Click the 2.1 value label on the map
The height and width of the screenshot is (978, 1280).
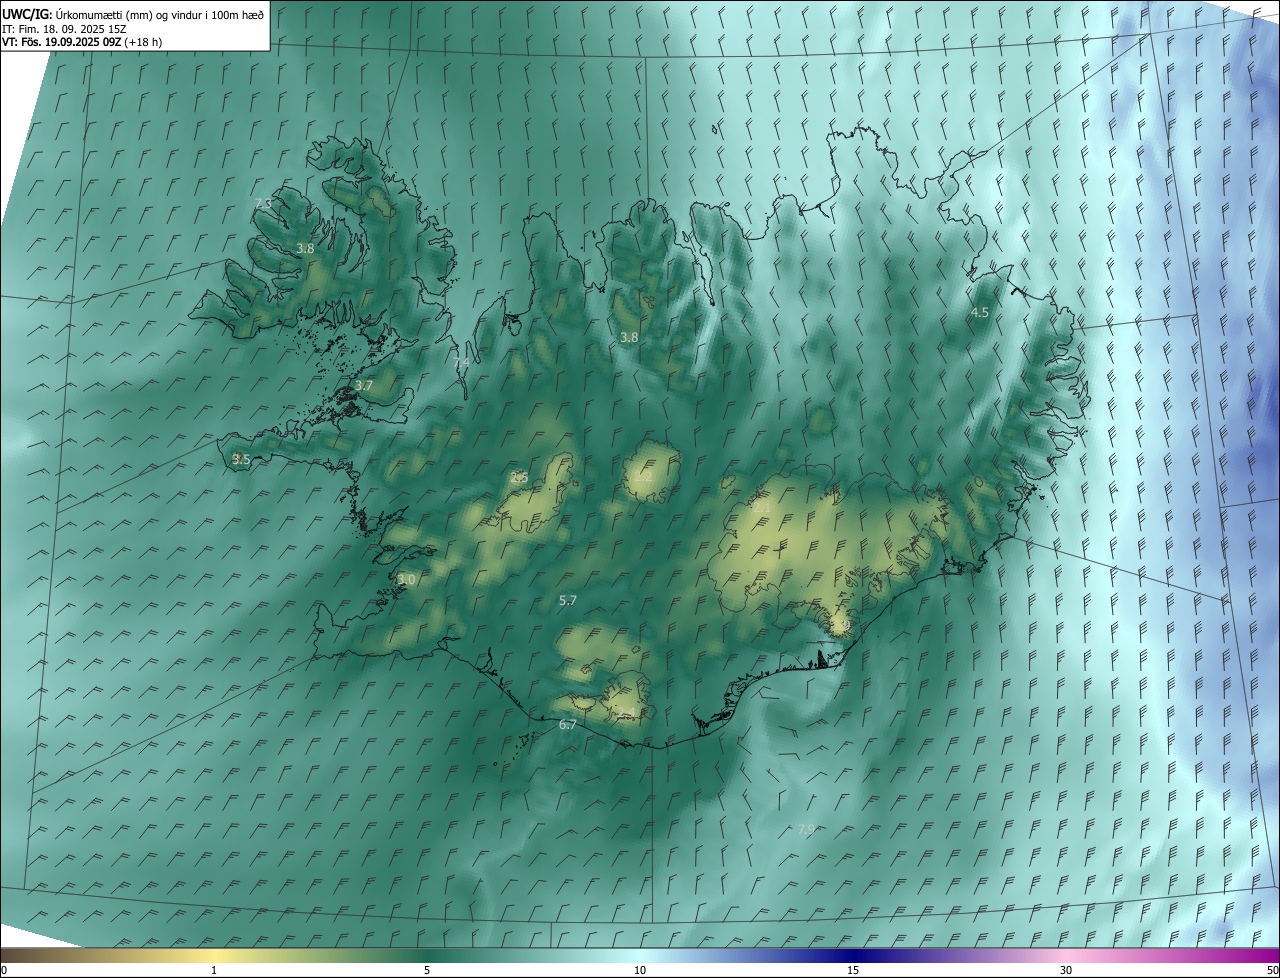[761, 508]
